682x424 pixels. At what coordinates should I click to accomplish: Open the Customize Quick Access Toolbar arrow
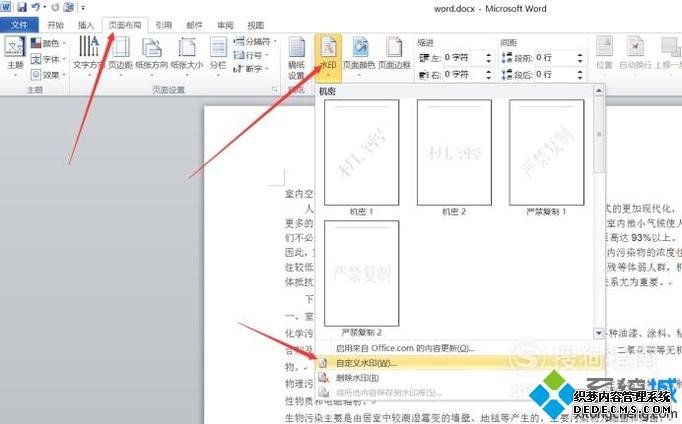point(83,8)
